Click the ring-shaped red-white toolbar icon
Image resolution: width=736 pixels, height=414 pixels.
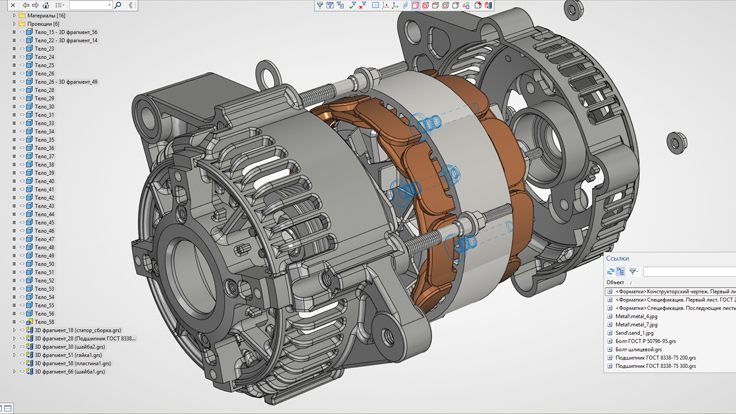click(x=478, y=5)
